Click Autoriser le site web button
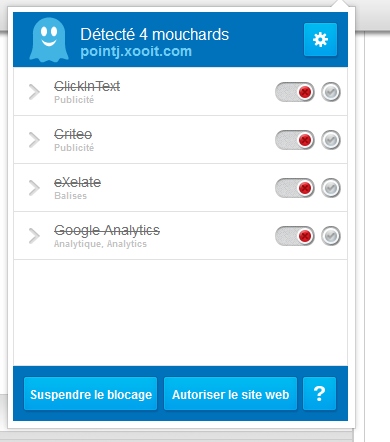Screen dimensions: 390x442 [x=230, y=394]
